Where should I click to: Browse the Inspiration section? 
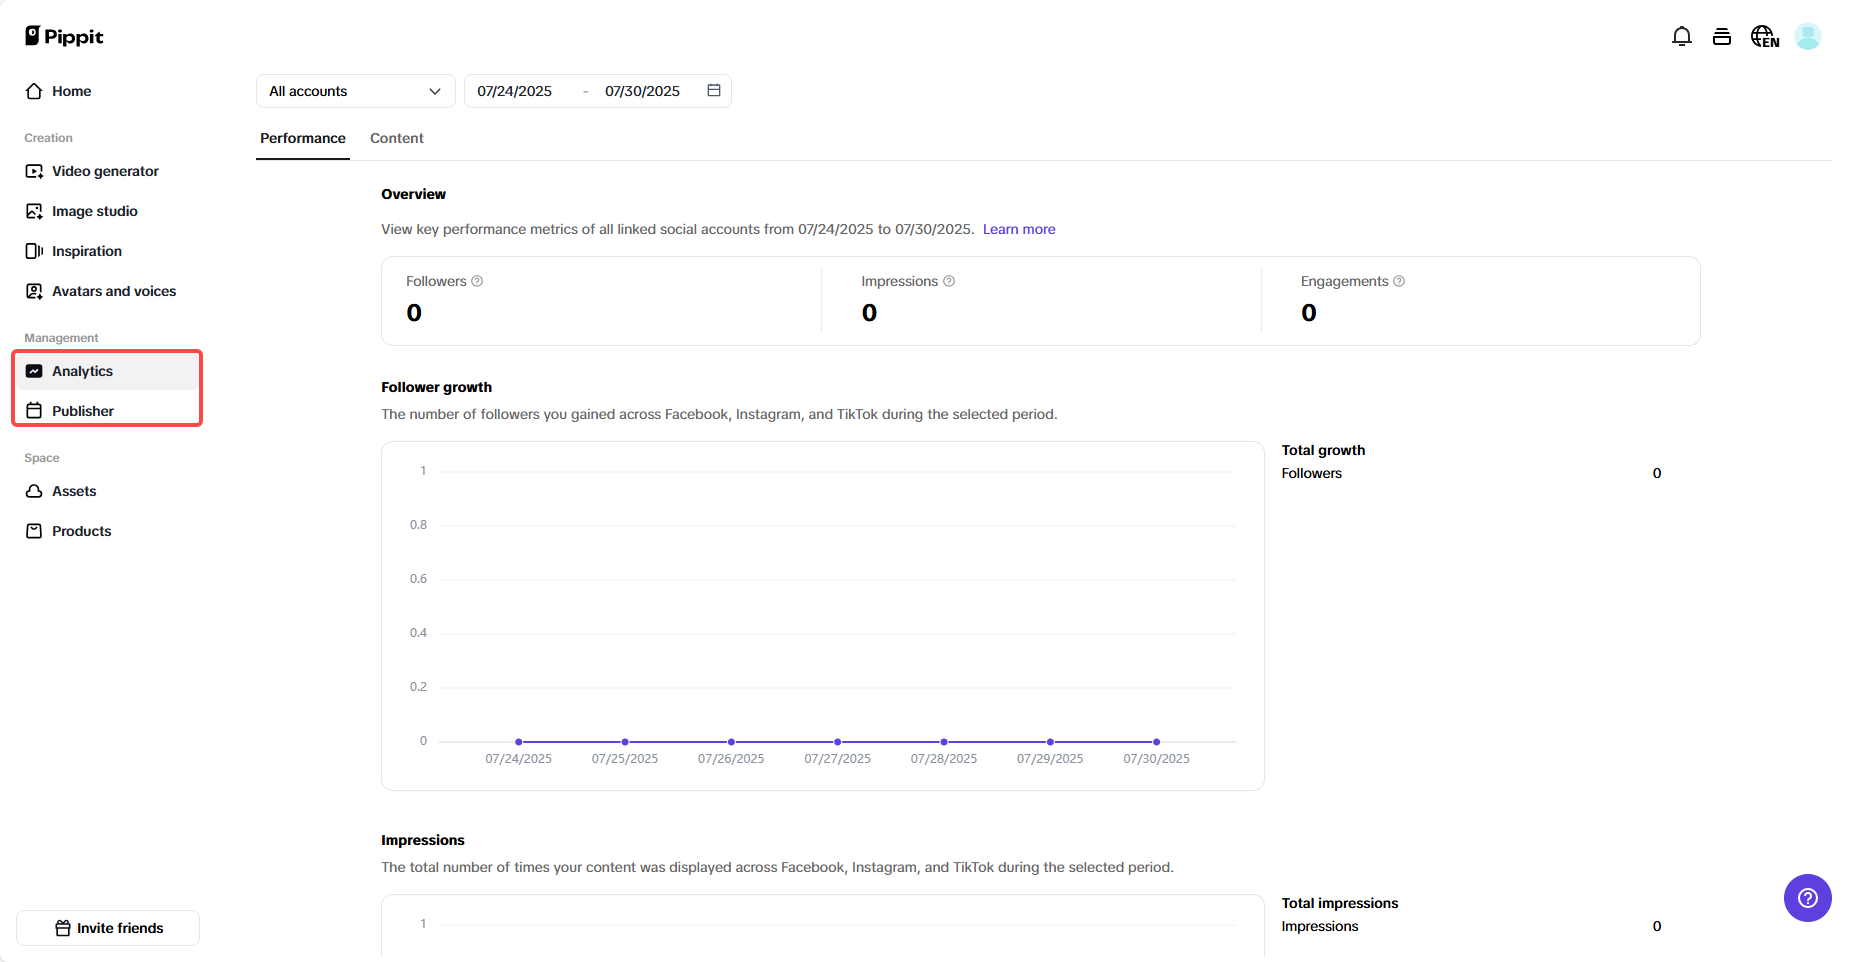click(87, 251)
